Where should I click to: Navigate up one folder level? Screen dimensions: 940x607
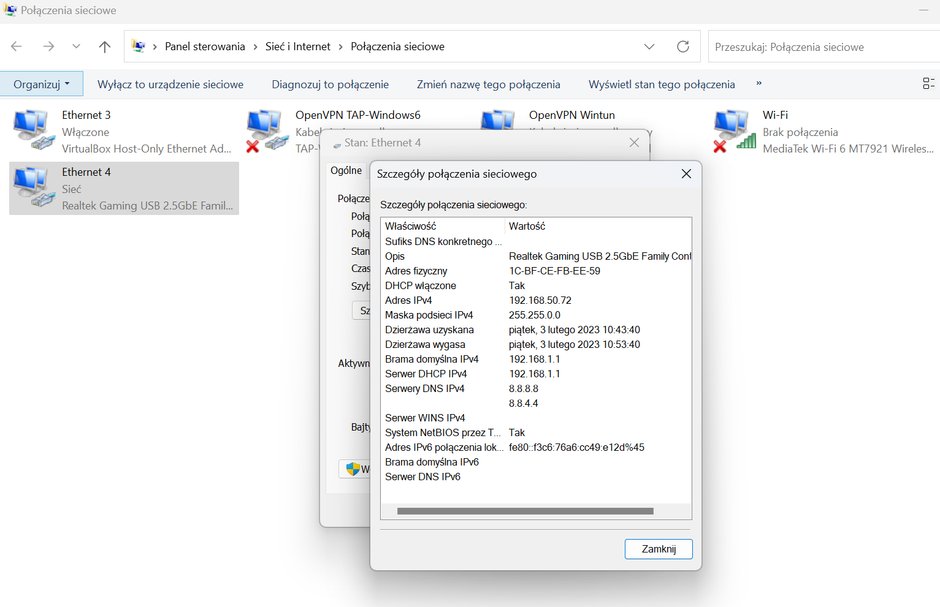pyautogui.click(x=104, y=47)
